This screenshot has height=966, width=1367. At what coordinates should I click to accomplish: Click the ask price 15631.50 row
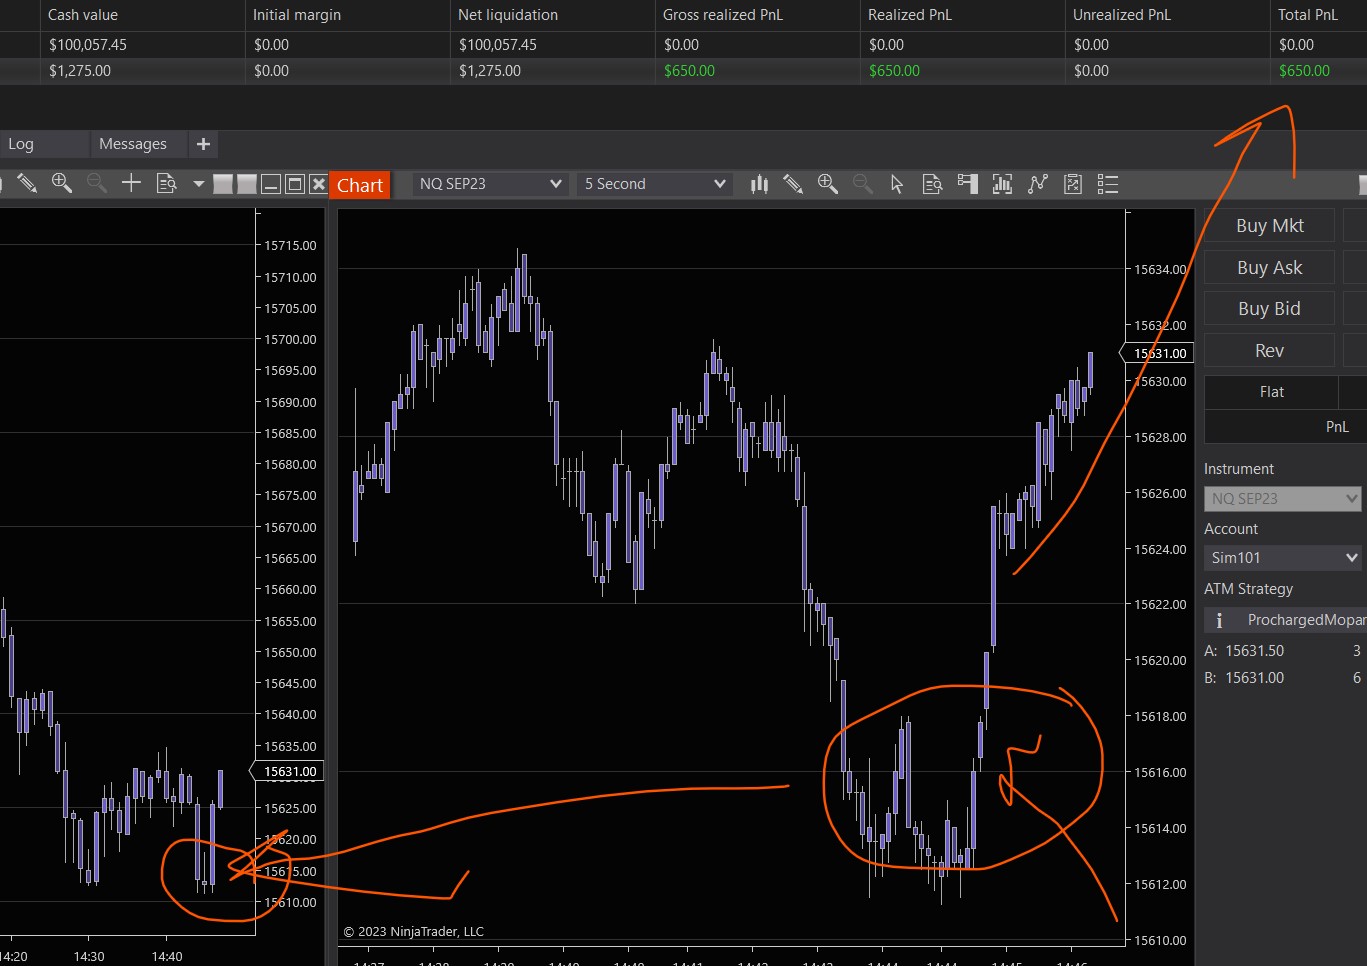pos(1282,651)
